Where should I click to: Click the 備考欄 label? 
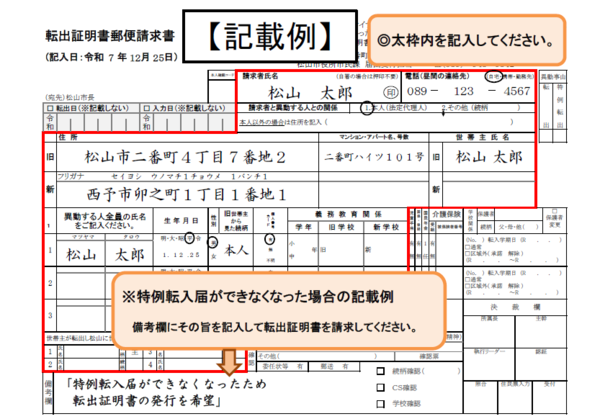tap(48, 393)
